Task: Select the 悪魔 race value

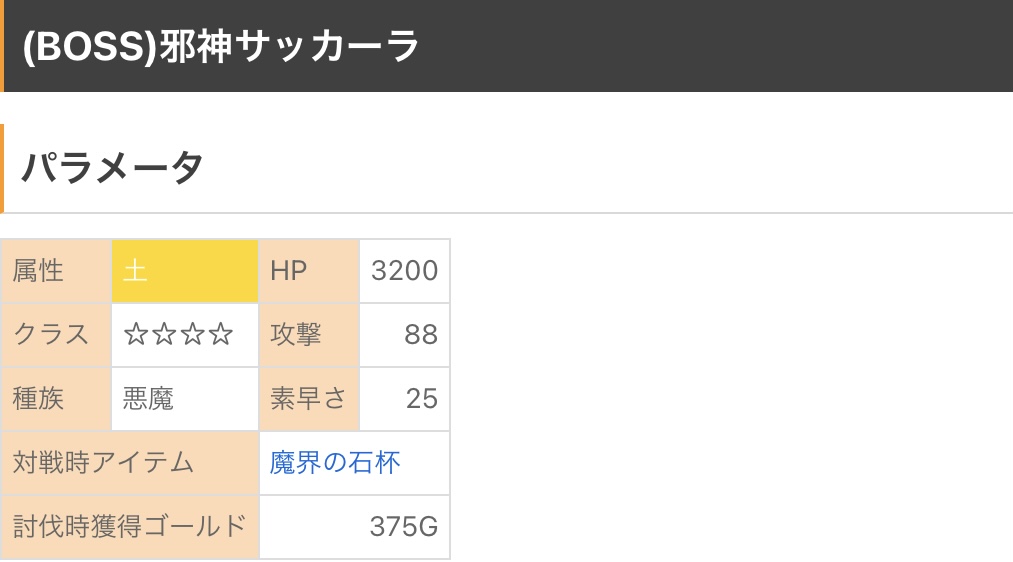Action: (x=149, y=399)
